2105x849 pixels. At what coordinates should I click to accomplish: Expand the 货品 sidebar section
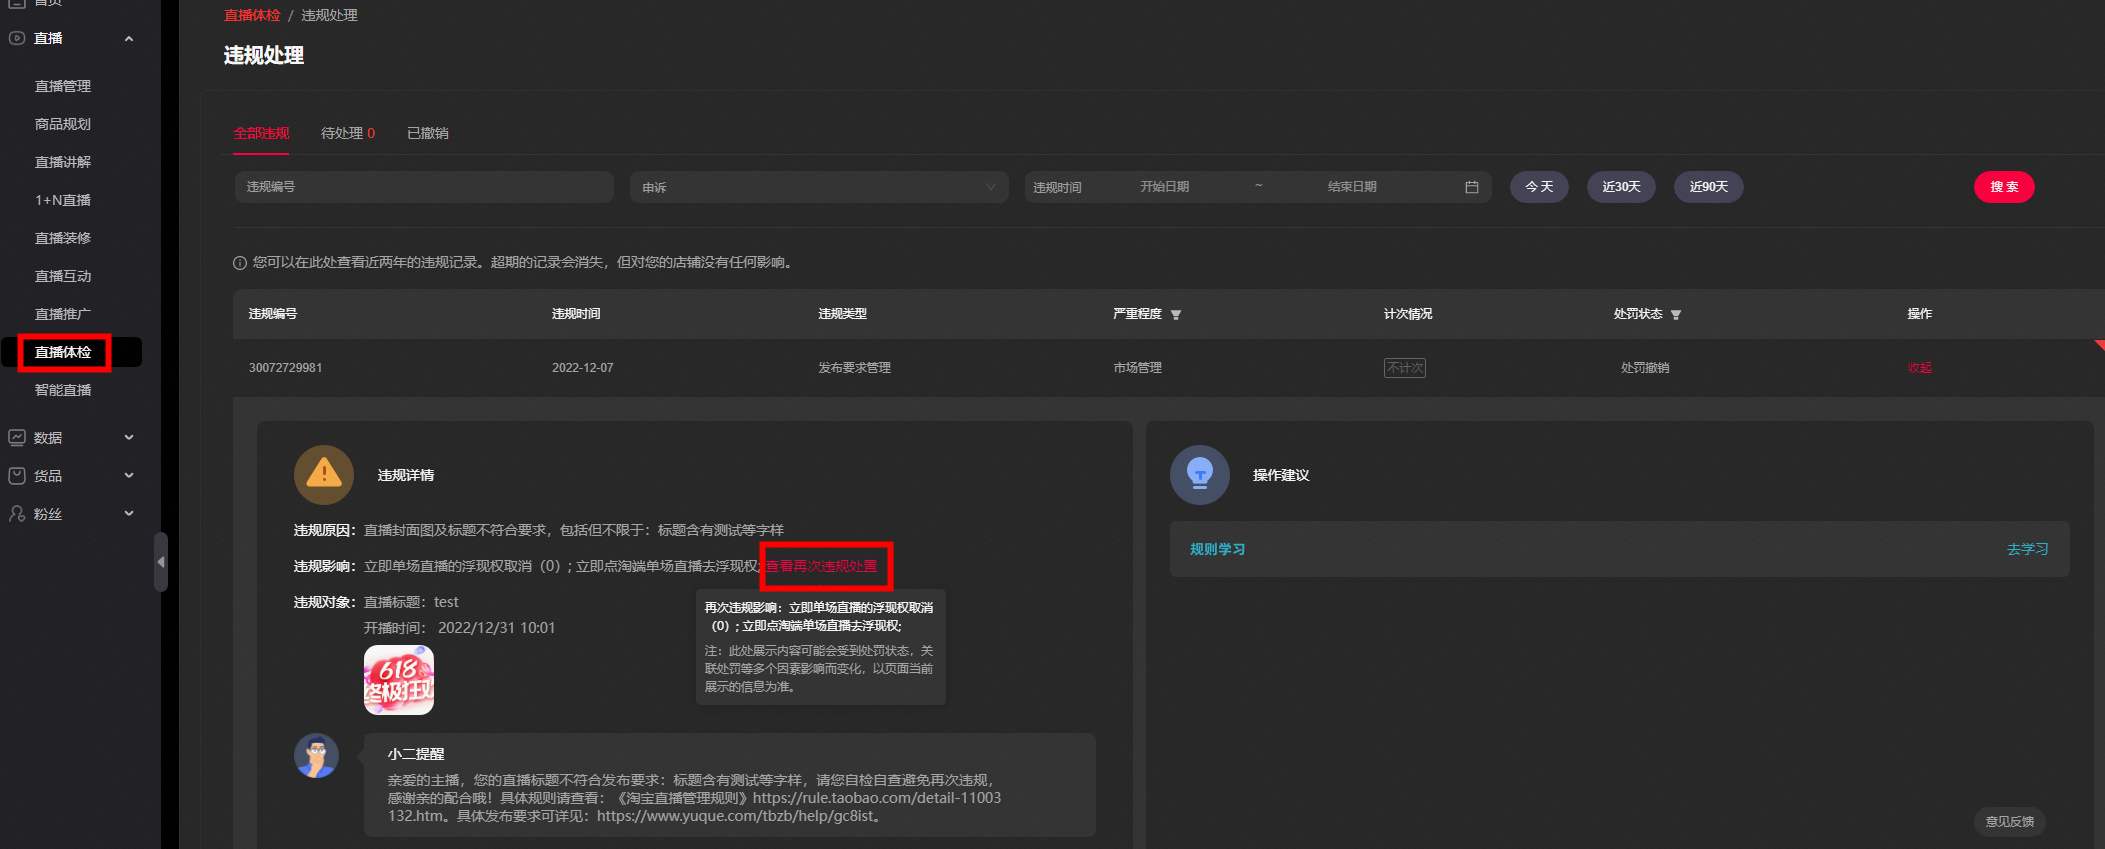tap(129, 475)
